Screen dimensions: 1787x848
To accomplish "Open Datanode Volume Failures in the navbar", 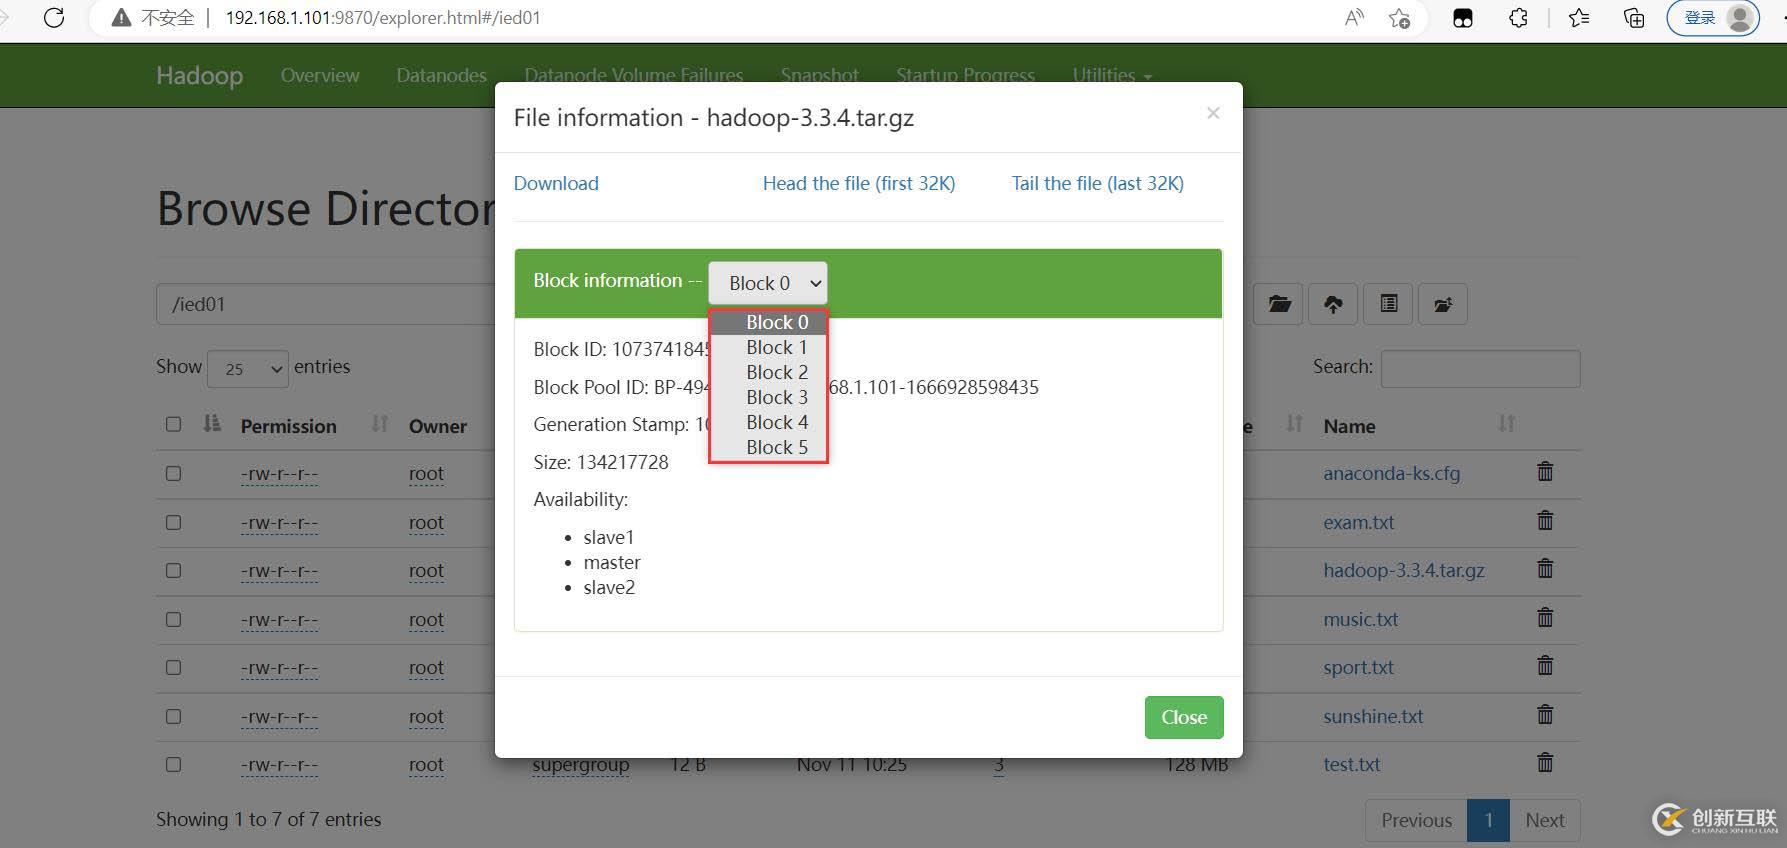I will tap(634, 75).
